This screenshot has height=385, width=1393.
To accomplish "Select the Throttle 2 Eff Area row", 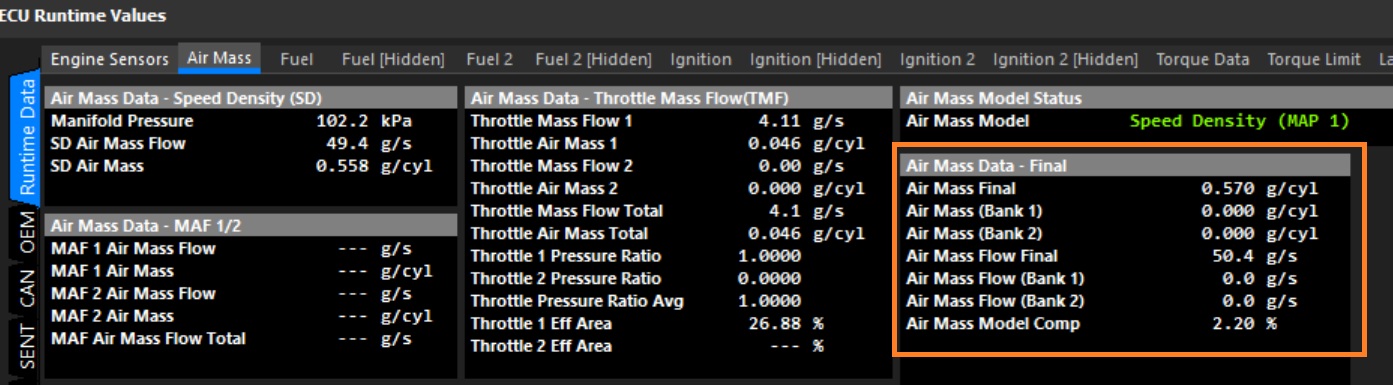I will [678, 346].
